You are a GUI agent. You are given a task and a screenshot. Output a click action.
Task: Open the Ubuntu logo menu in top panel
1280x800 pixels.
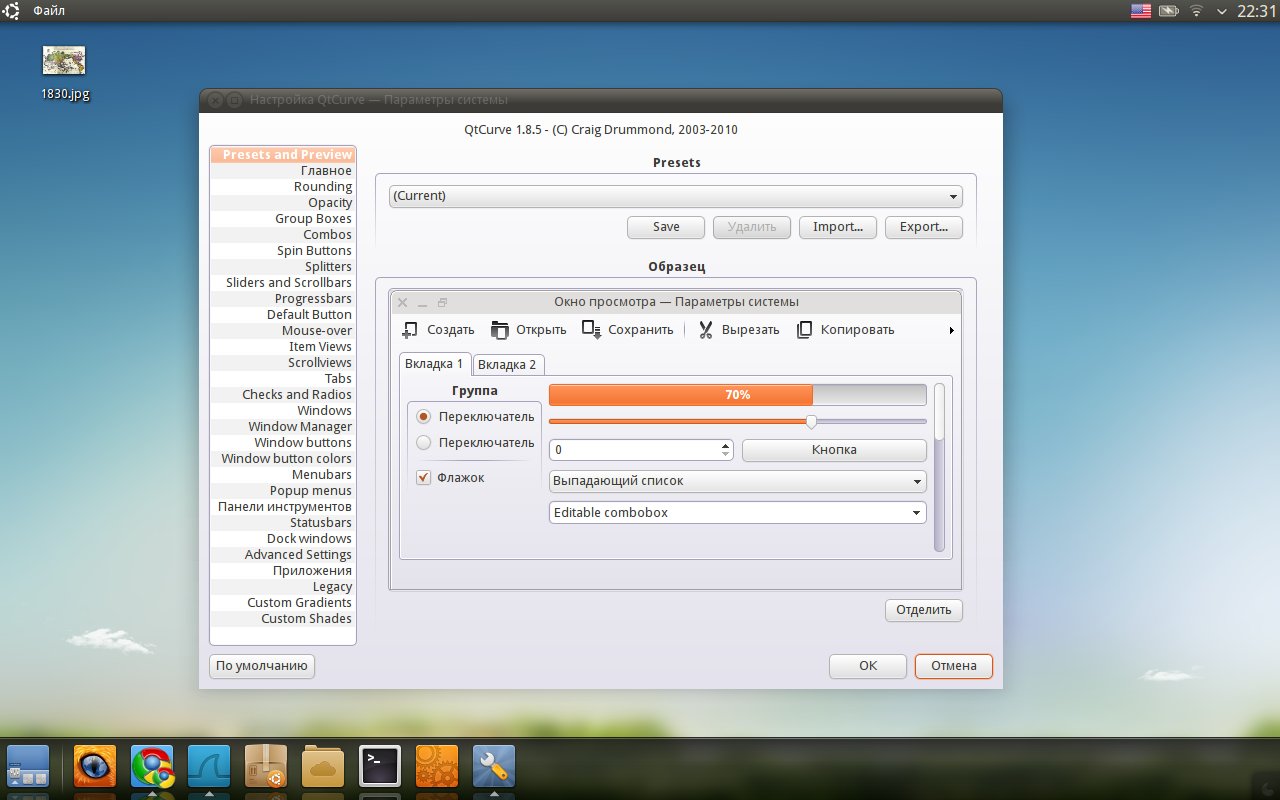coord(12,11)
